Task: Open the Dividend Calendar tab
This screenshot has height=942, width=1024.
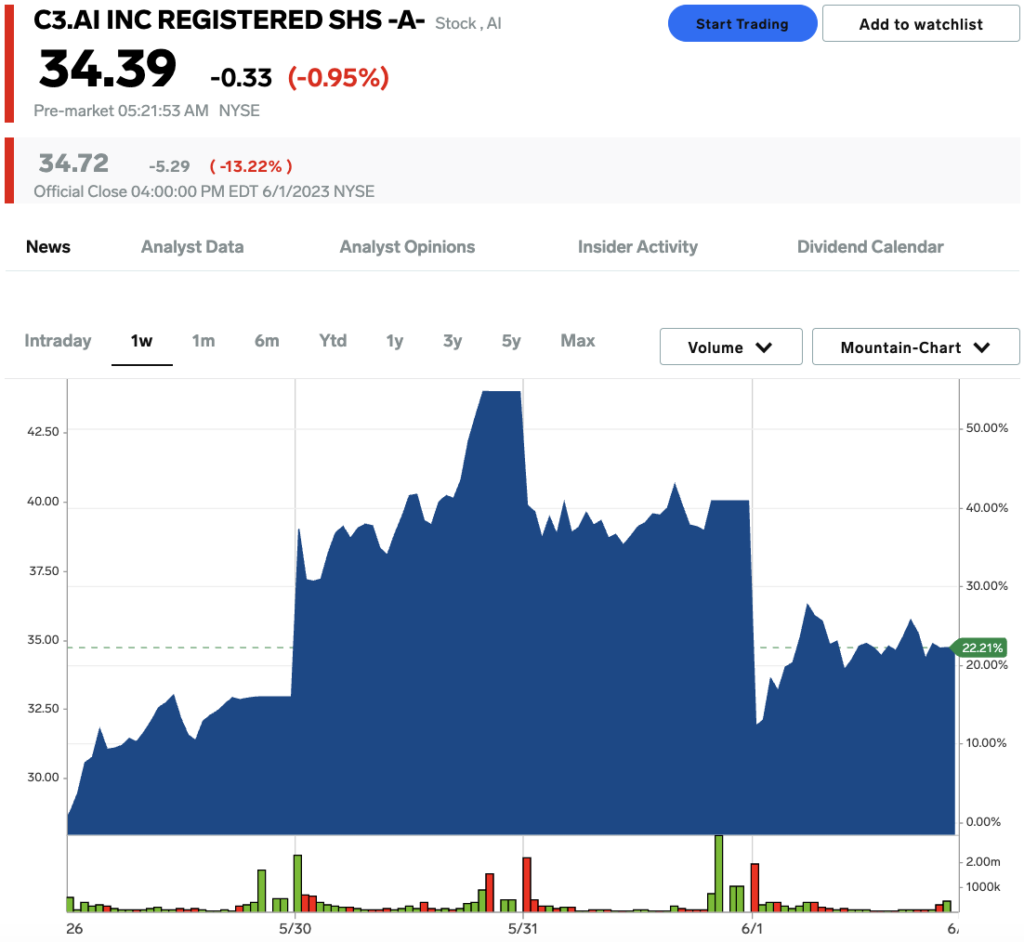Action: [870, 247]
